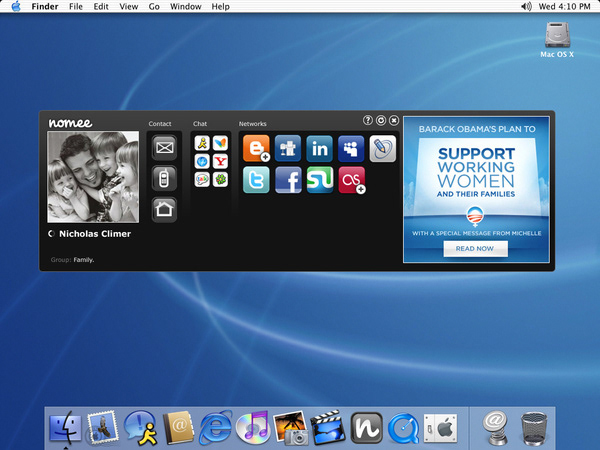Image resolution: width=600 pixels, height=450 pixels.
Task: Open QuickTime Player from the dock
Action: coord(403,428)
